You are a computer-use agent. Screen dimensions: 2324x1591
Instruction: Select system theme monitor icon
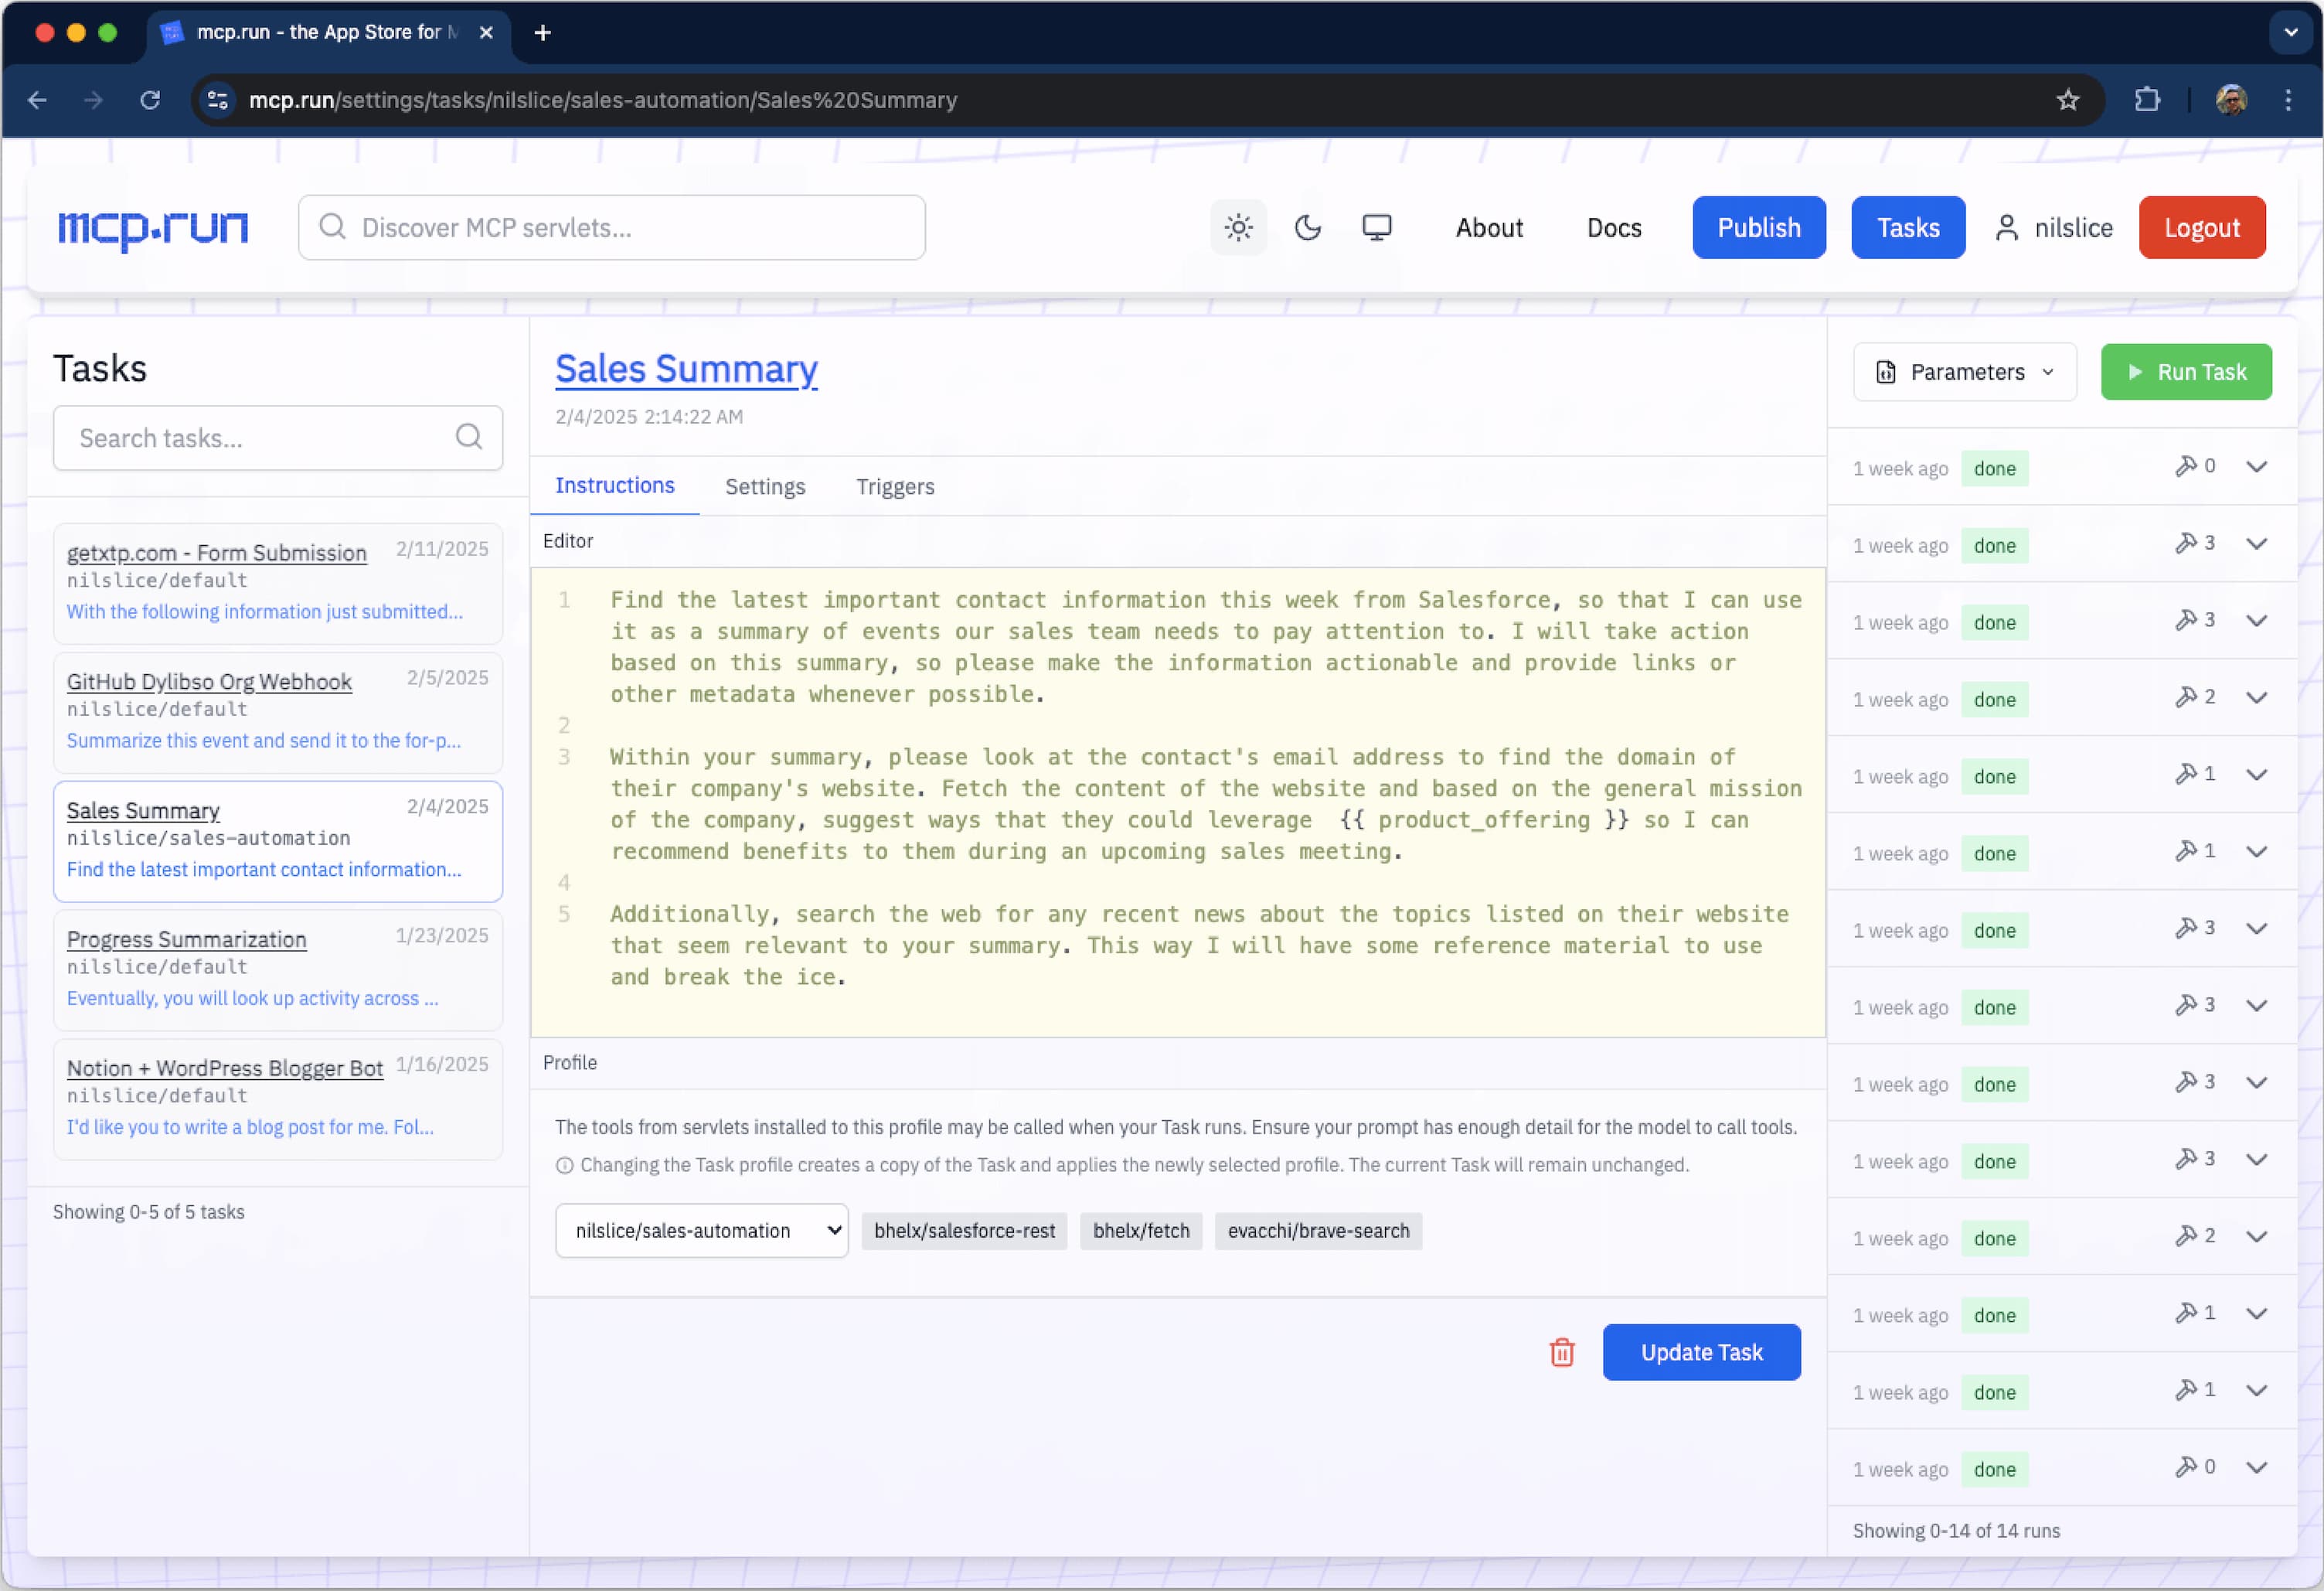1376,228
